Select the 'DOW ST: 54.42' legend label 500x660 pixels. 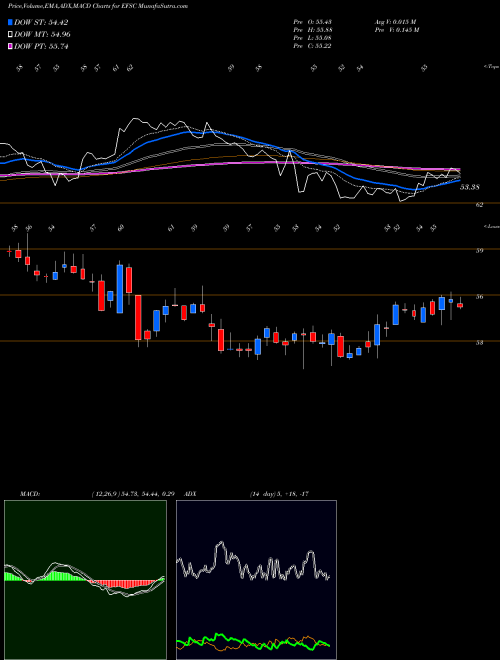coord(41,22)
